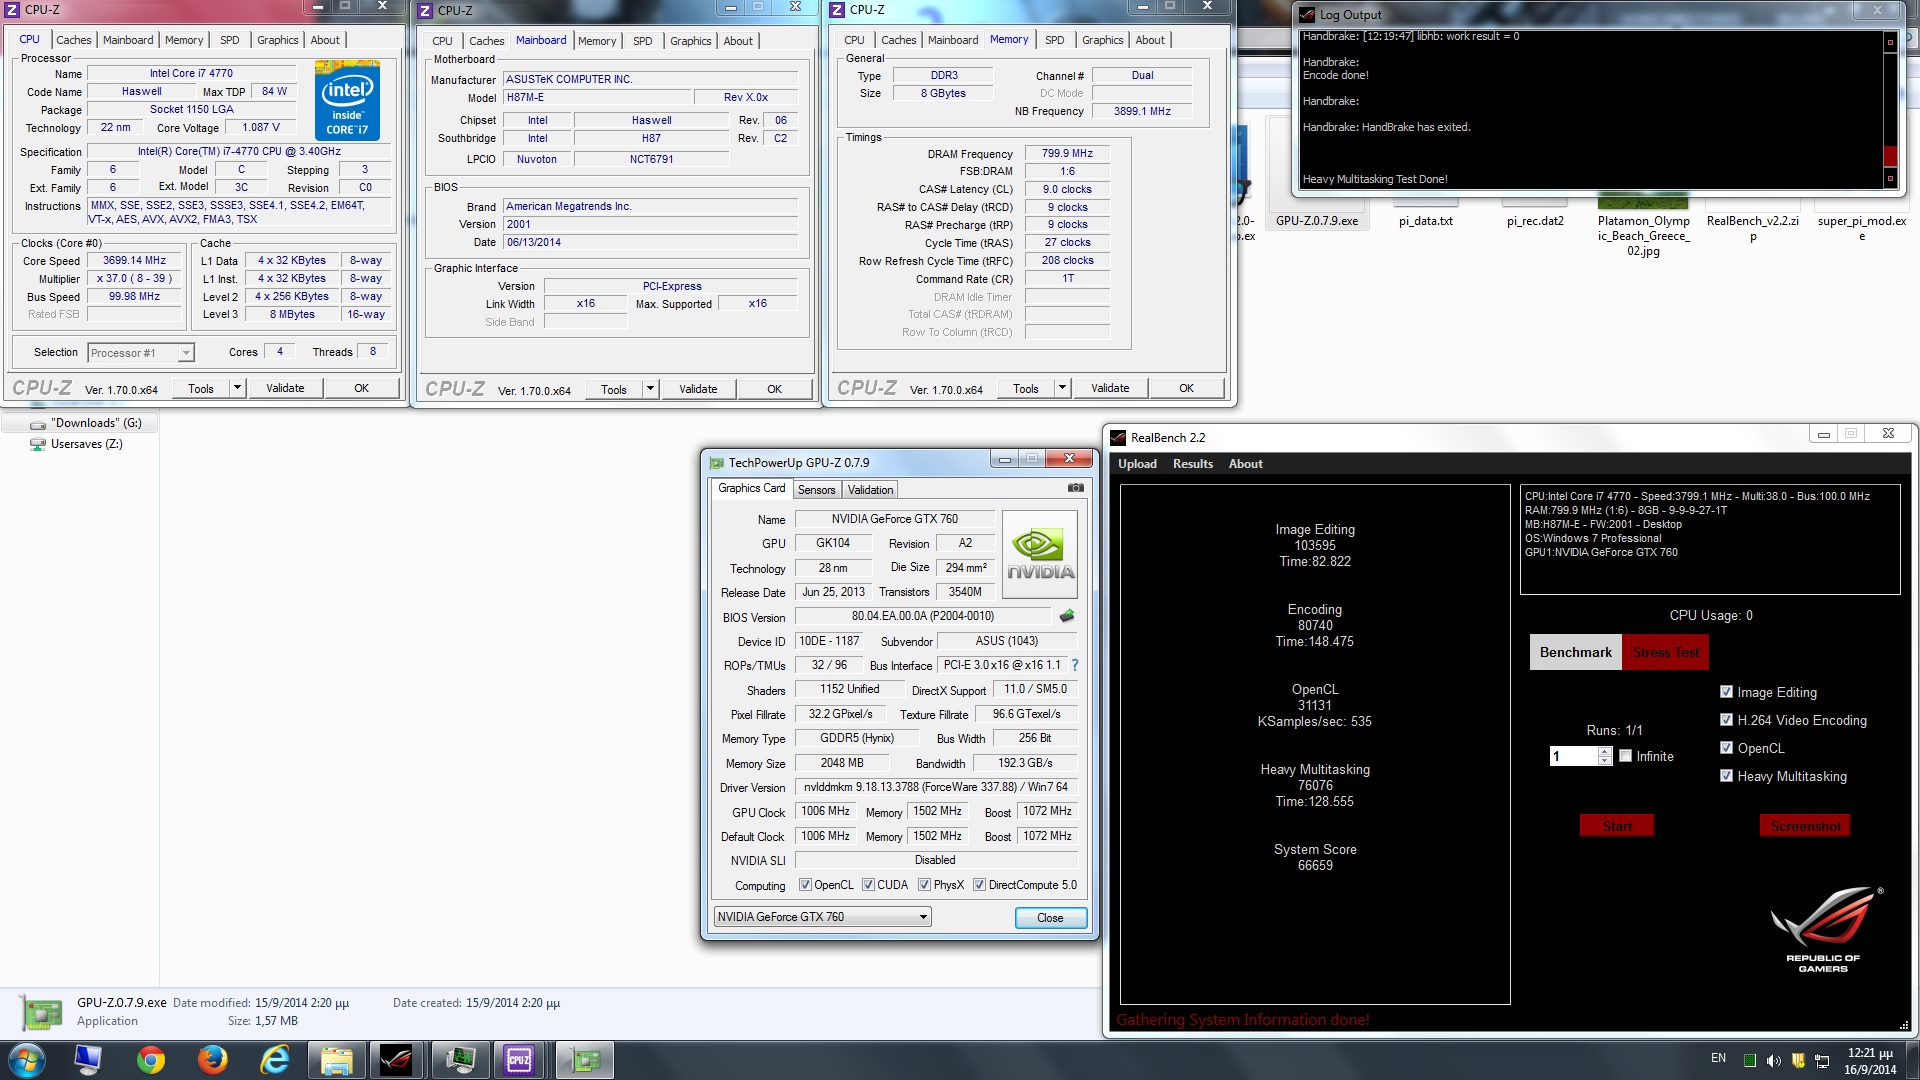Open Google Chrome from the taskbar
1920x1080 pixels.
coord(151,1060)
